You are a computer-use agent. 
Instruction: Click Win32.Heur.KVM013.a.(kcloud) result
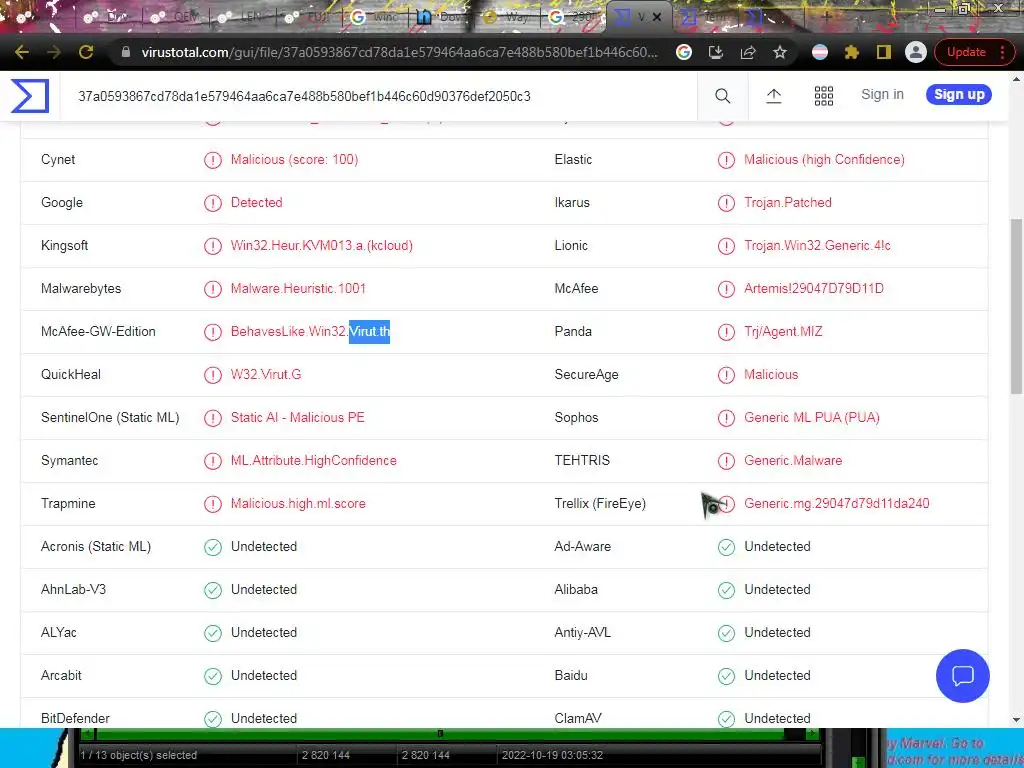(x=321, y=246)
